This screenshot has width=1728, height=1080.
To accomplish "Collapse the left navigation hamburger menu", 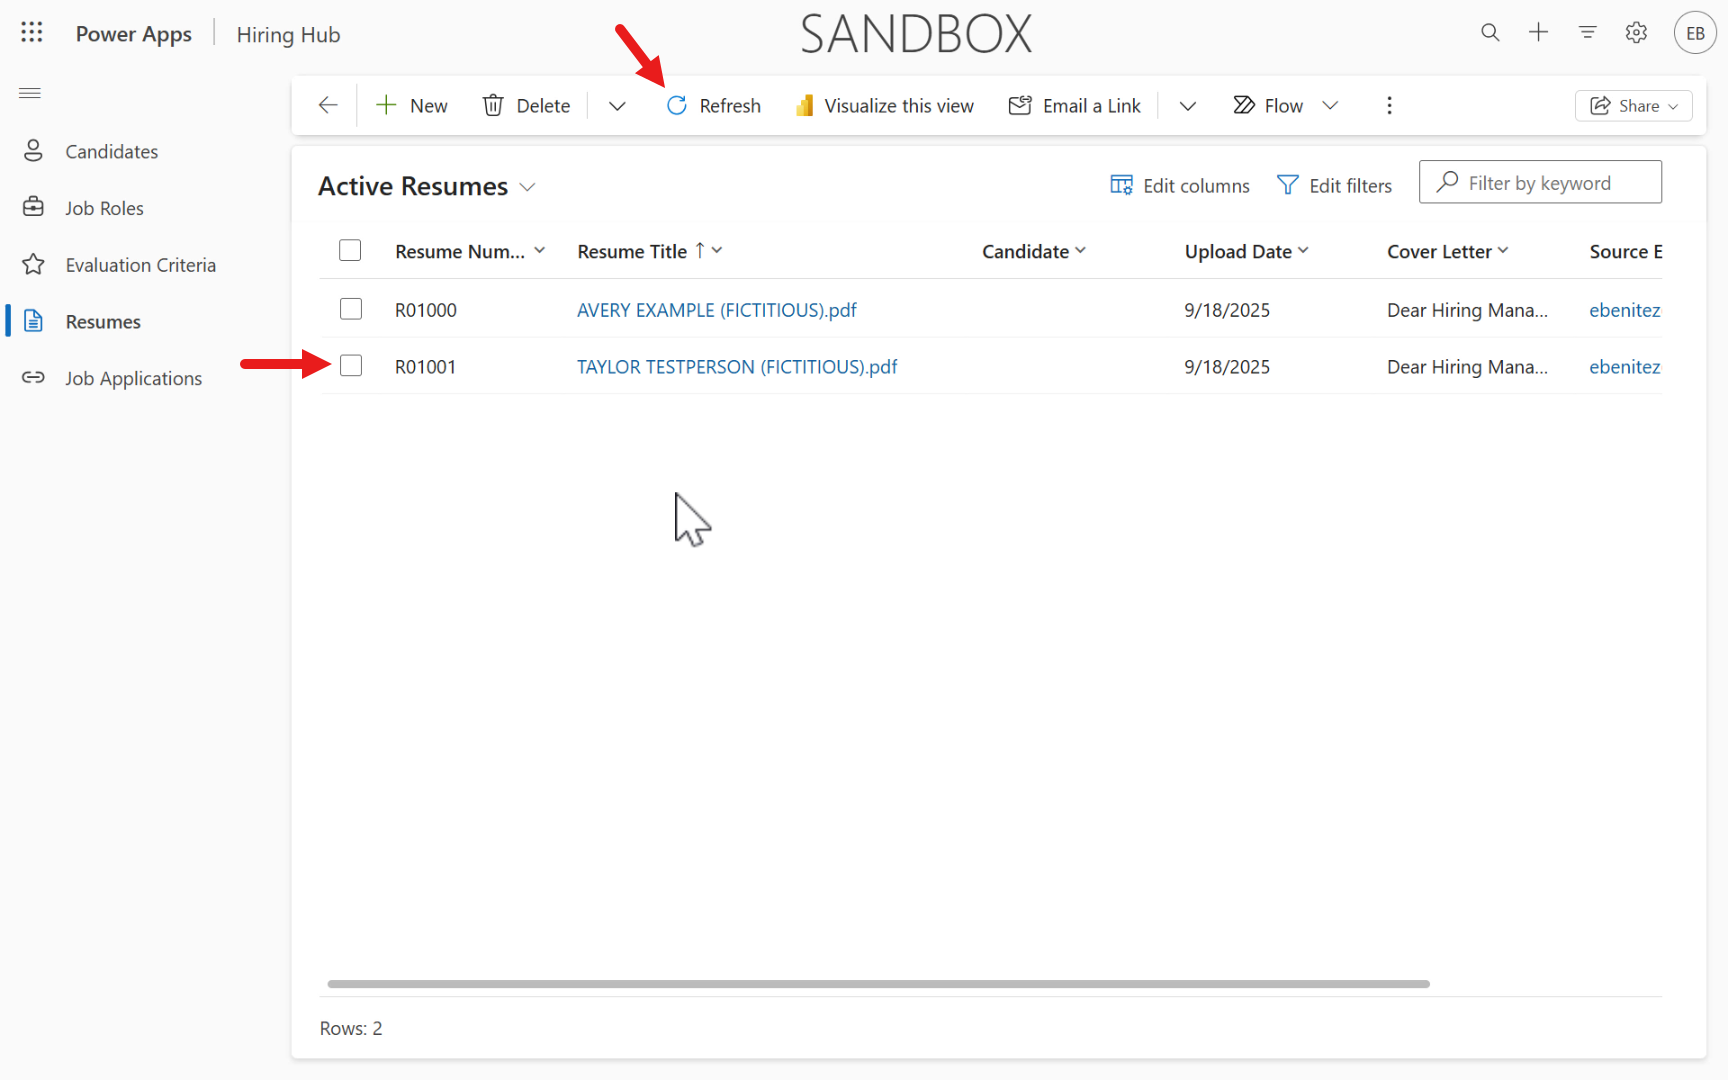I will 30,93.
